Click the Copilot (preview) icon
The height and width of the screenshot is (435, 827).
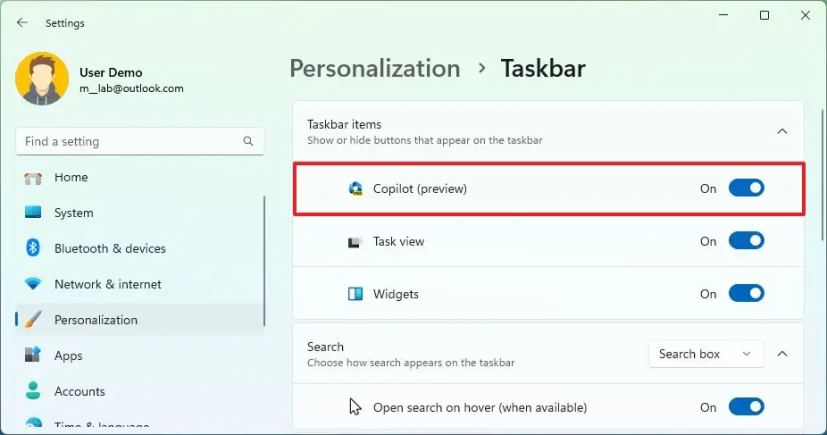coord(355,189)
